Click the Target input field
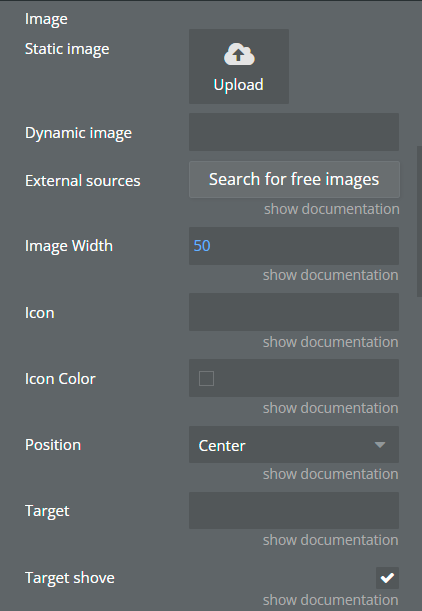Screen dimensions: 422x611 (x=294, y=510)
